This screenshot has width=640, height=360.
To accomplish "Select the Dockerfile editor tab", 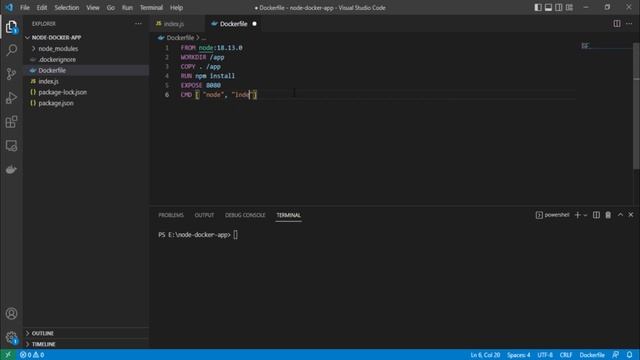I will click(233, 24).
